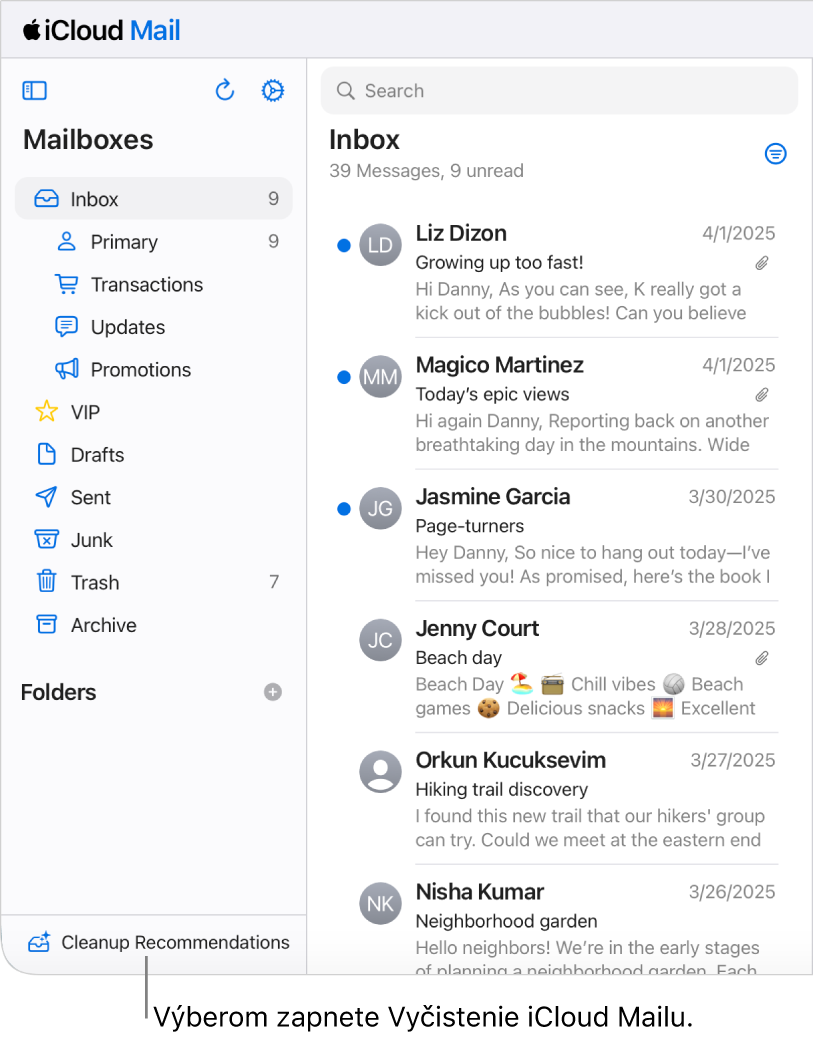The image size is (817, 1040).
Task: Click the LD avatar of Liz Dizon
Action: (x=381, y=245)
